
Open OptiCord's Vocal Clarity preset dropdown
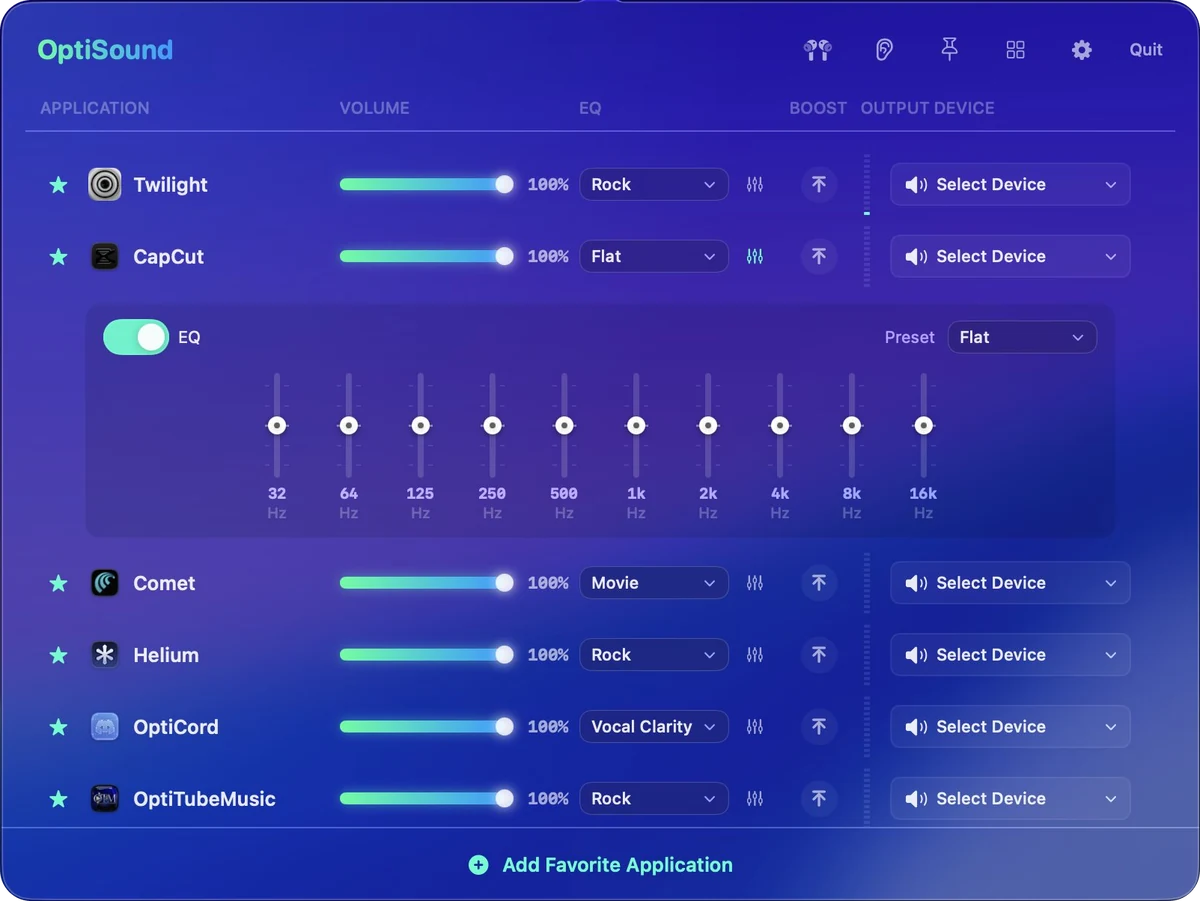pos(654,727)
